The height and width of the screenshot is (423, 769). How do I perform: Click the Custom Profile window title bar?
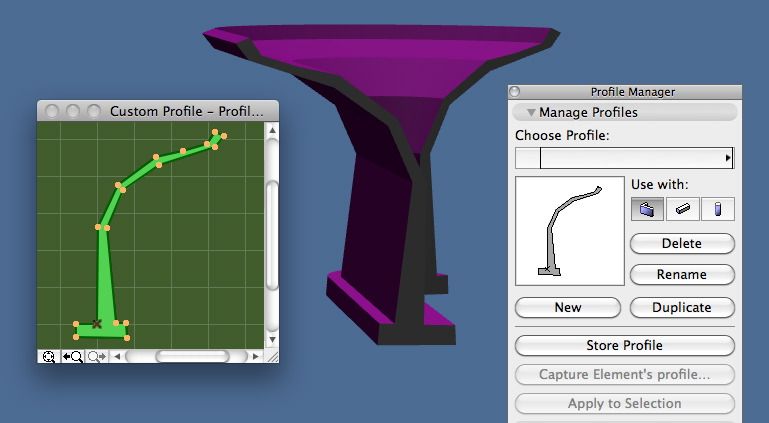(158, 111)
